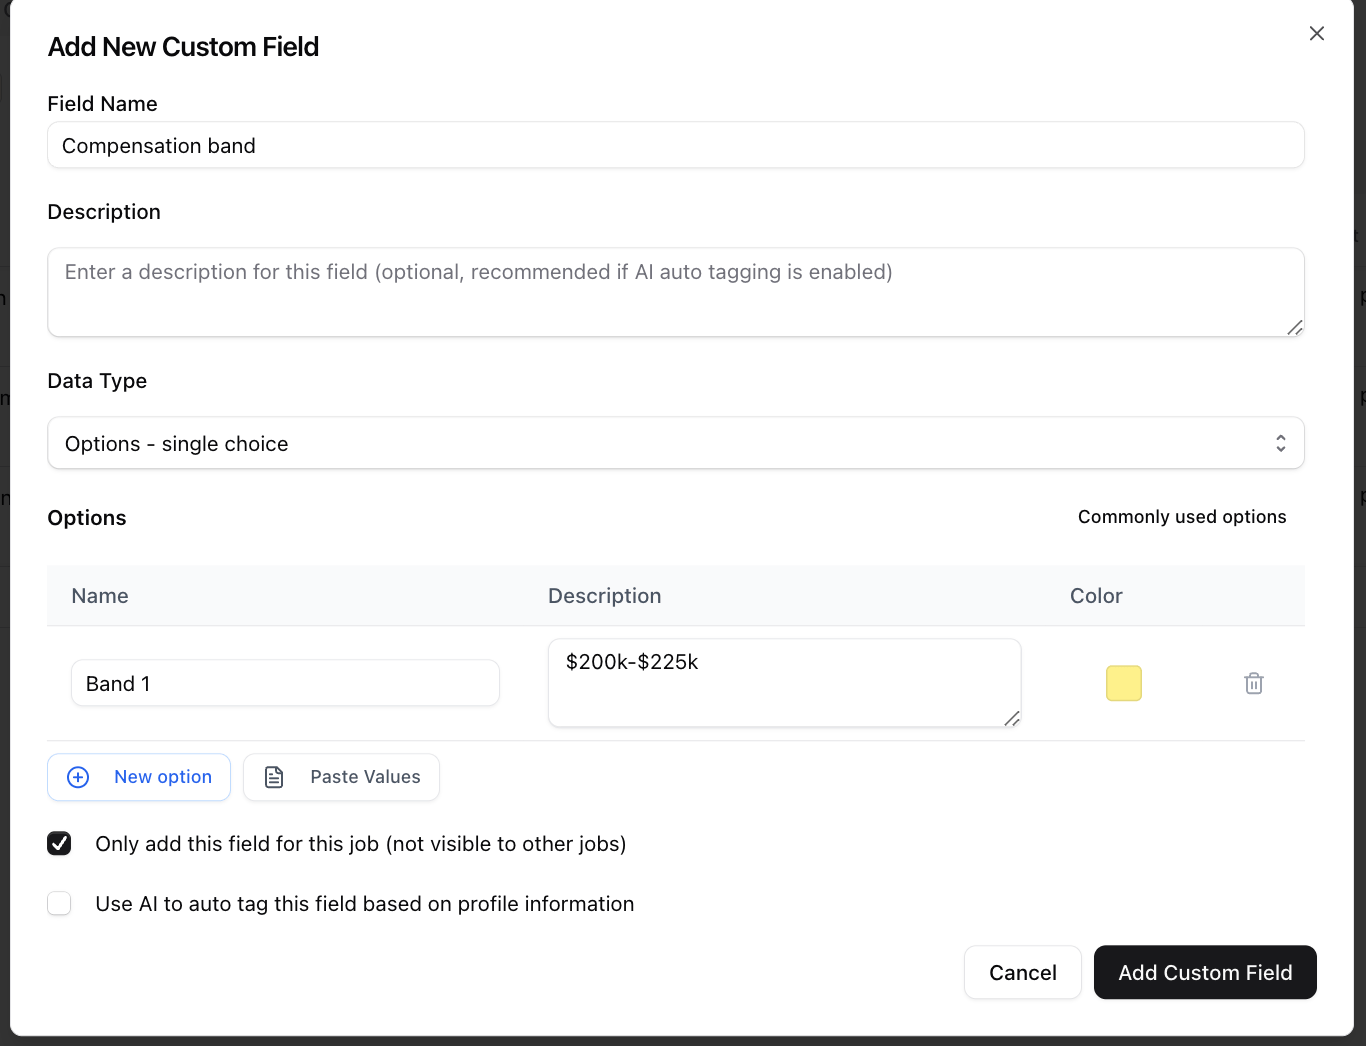Click the plus icon in New option

pos(78,777)
